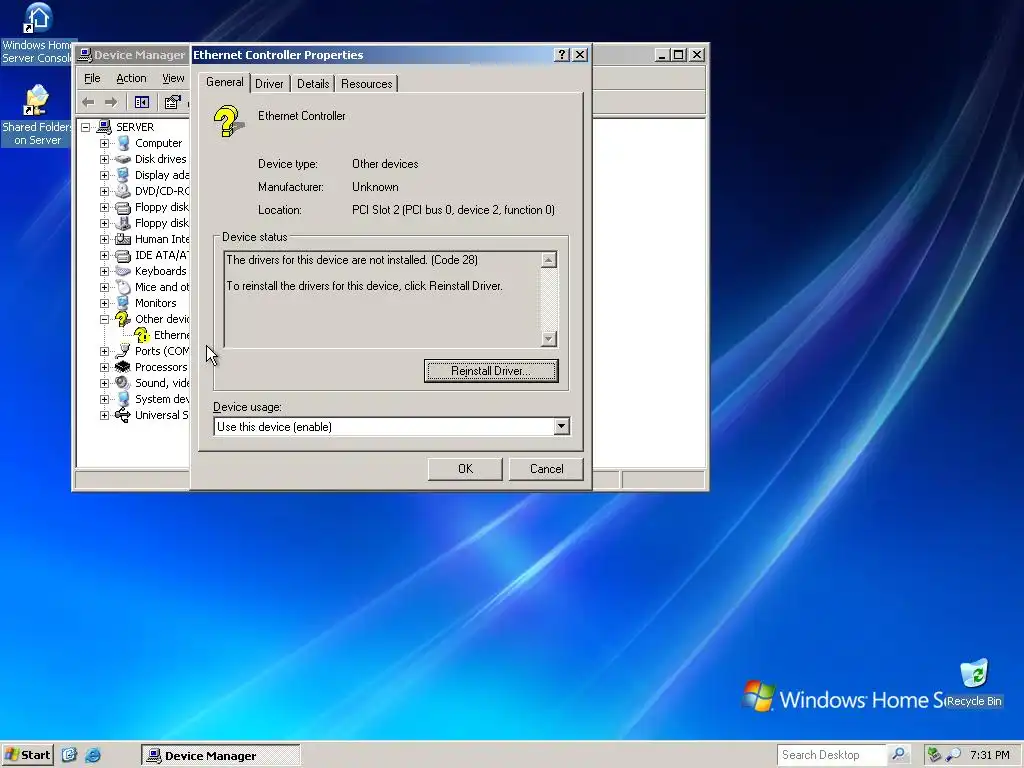This screenshot has width=1024, height=768.
Task: Open Shared Folders on Server desktop icon
Action: pos(37,115)
